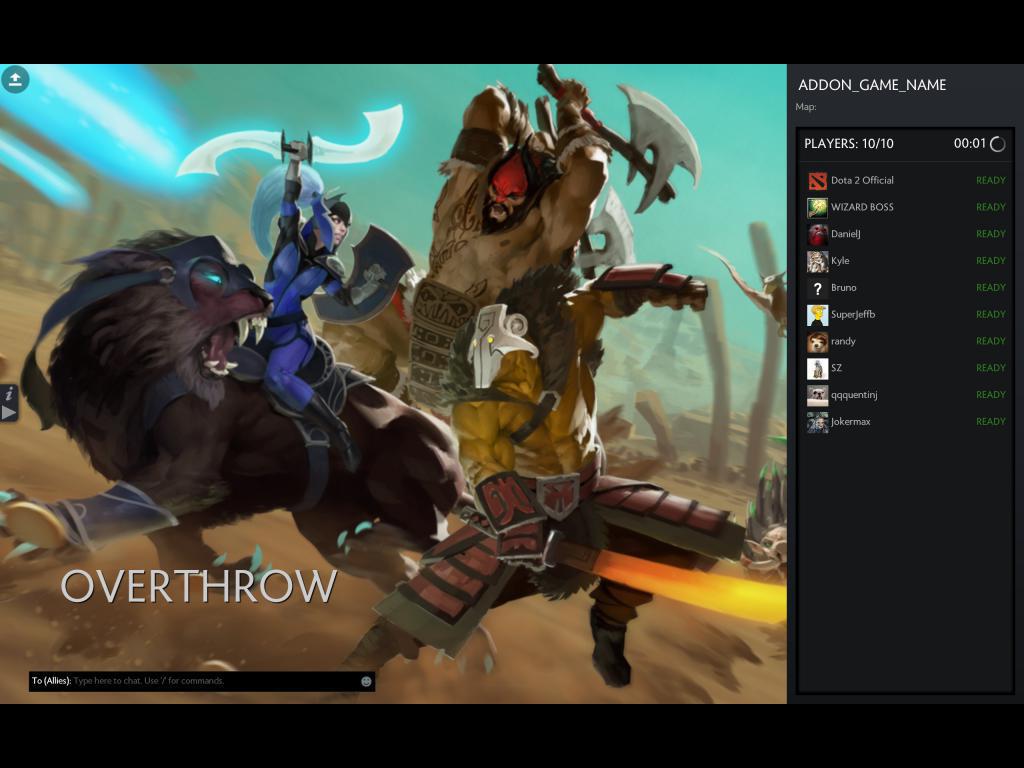Click READY status for SZ

coord(991,368)
